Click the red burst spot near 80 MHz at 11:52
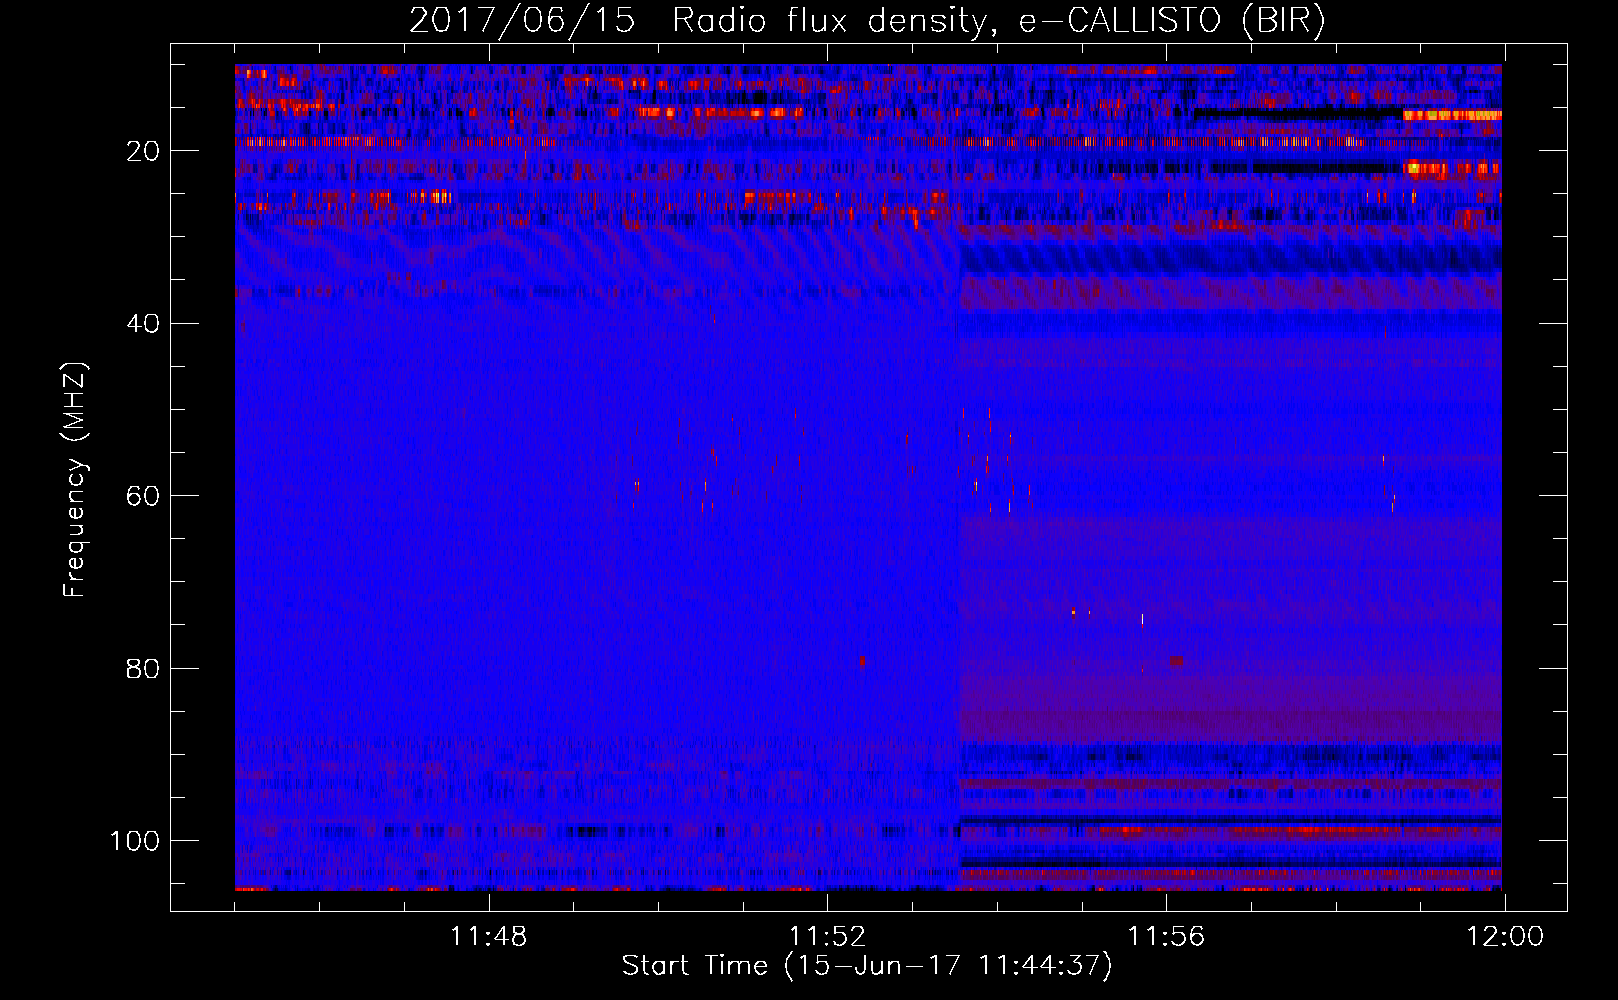Viewport: 1618px width, 1000px height. 863,661
